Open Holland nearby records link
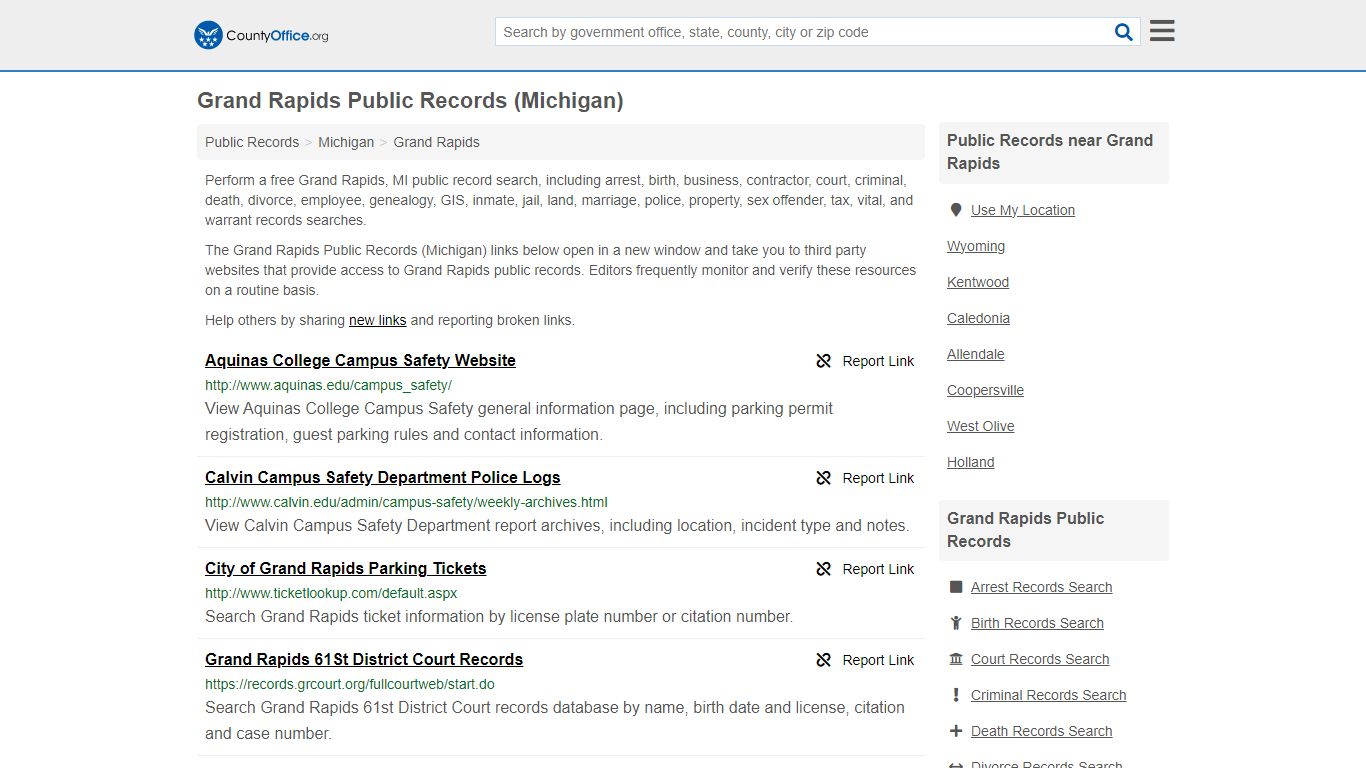Viewport: 1366px width, 768px height. (x=970, y=462)
